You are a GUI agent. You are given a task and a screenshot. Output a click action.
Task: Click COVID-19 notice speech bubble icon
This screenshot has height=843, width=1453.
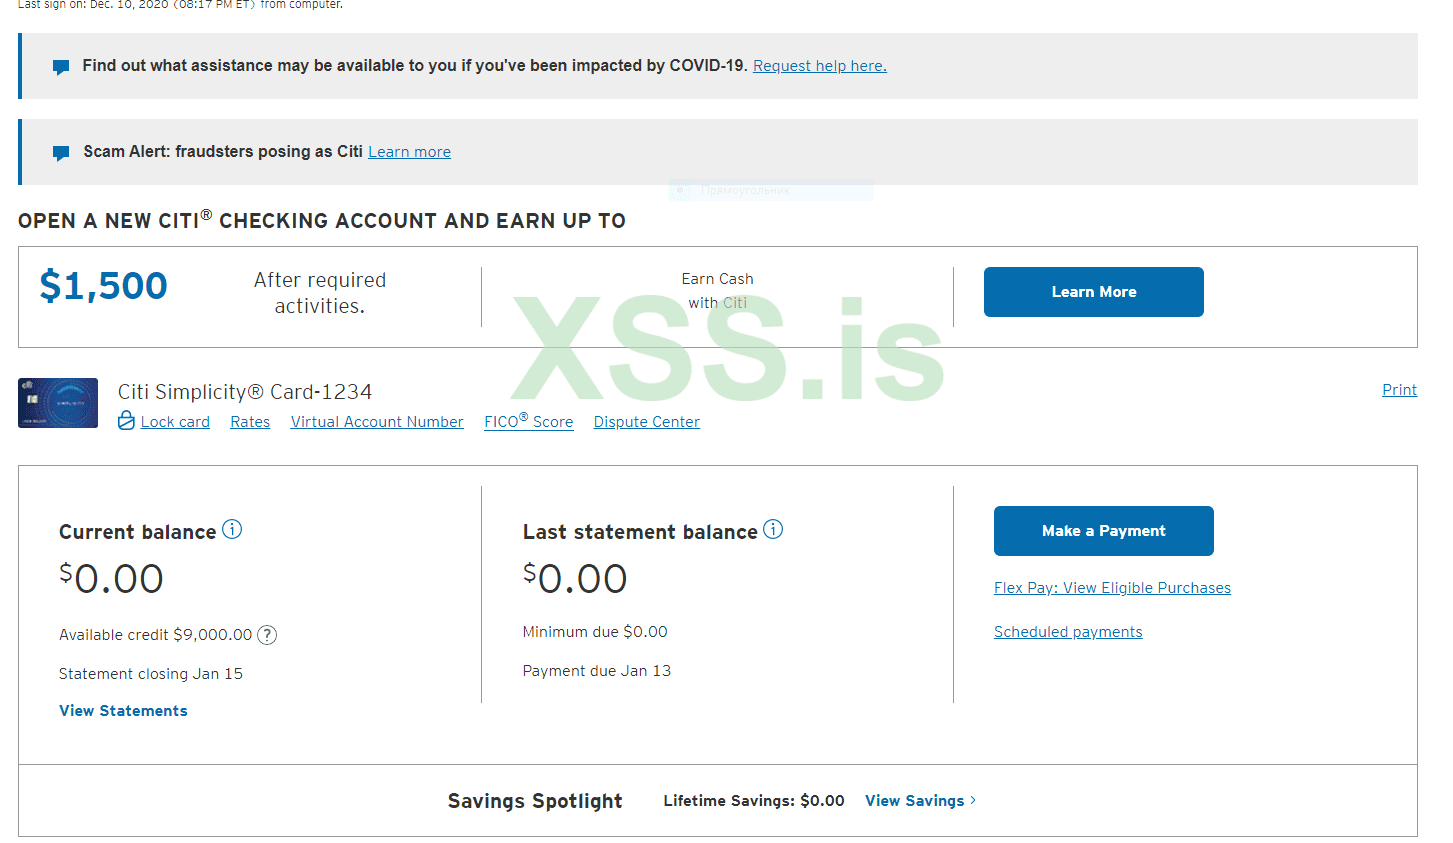click(x=61, y=67)
